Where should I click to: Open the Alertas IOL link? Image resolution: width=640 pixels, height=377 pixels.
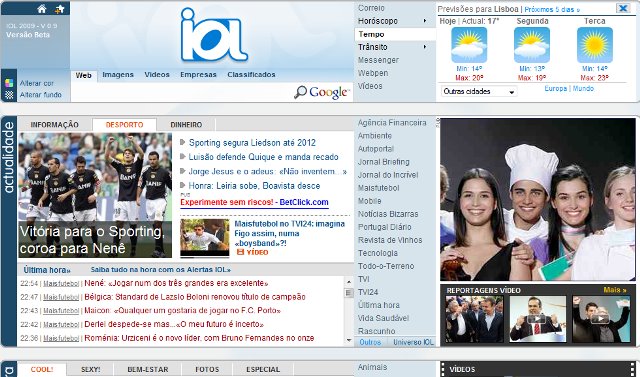160,270
